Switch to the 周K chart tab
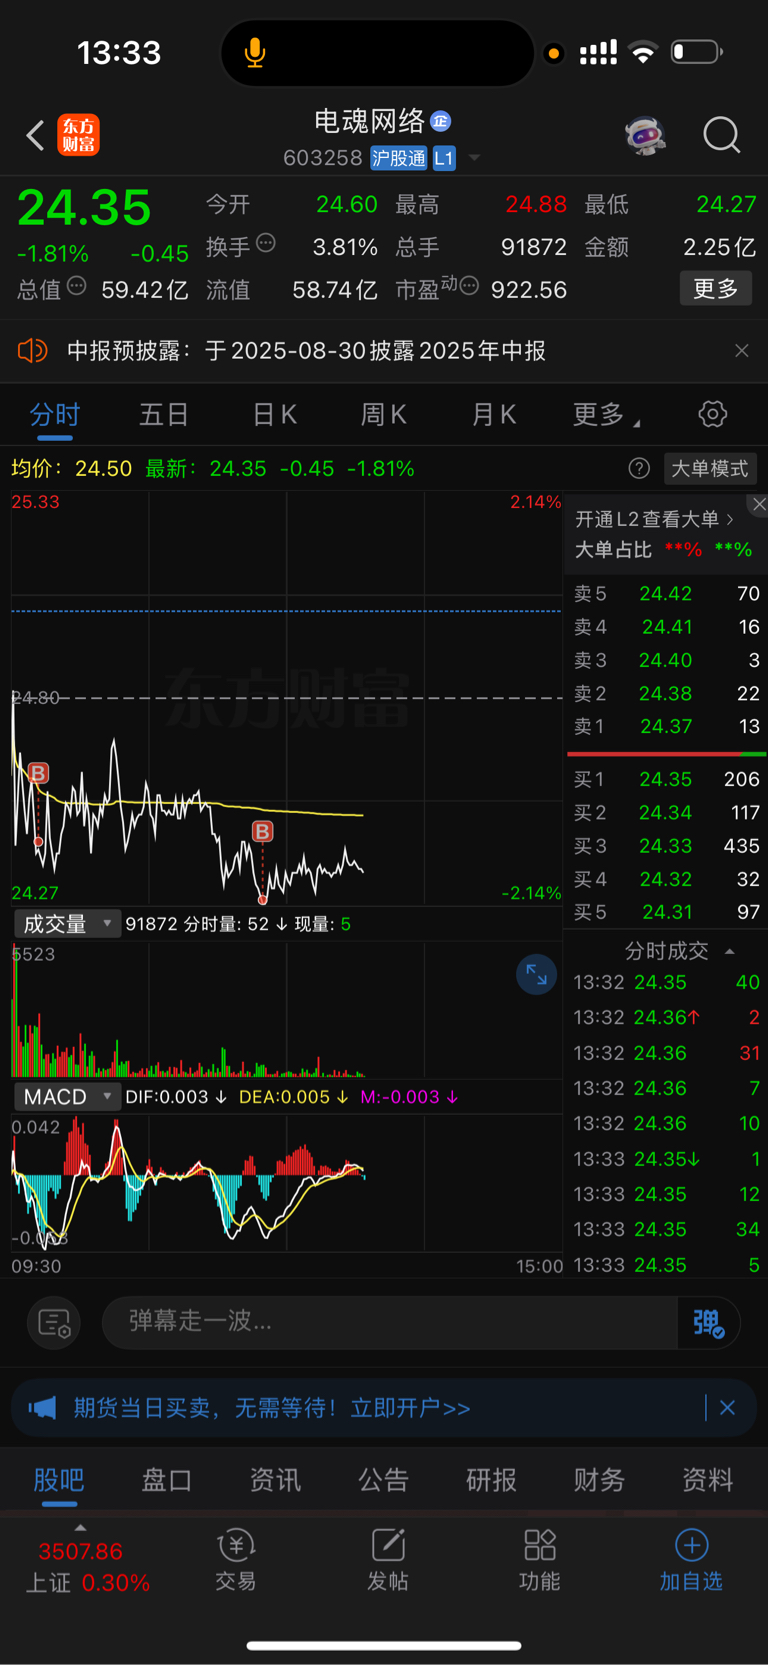The width and height of the screenshot is (768, 1665). 383,414
